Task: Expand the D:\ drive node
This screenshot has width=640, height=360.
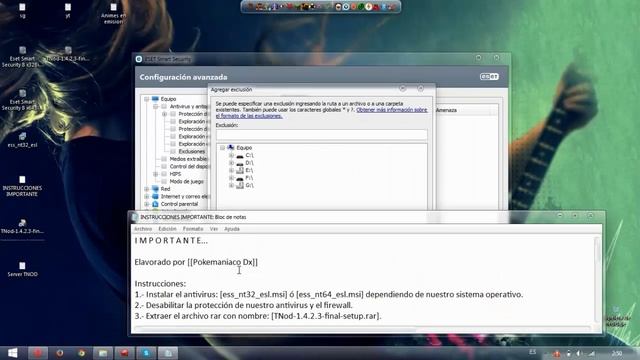Action: tap(231, 163)
